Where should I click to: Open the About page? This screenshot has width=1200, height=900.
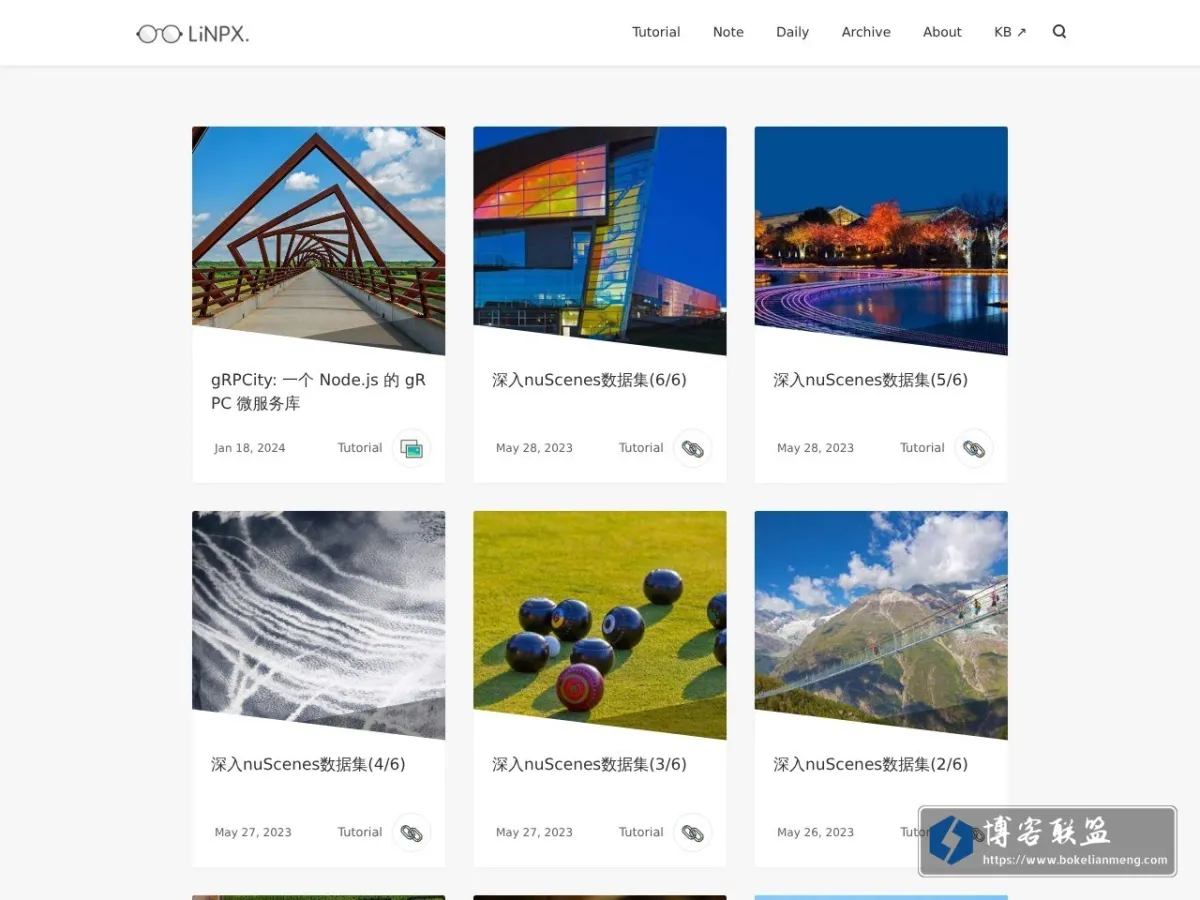pyautogui.click(x=942, y=32)
